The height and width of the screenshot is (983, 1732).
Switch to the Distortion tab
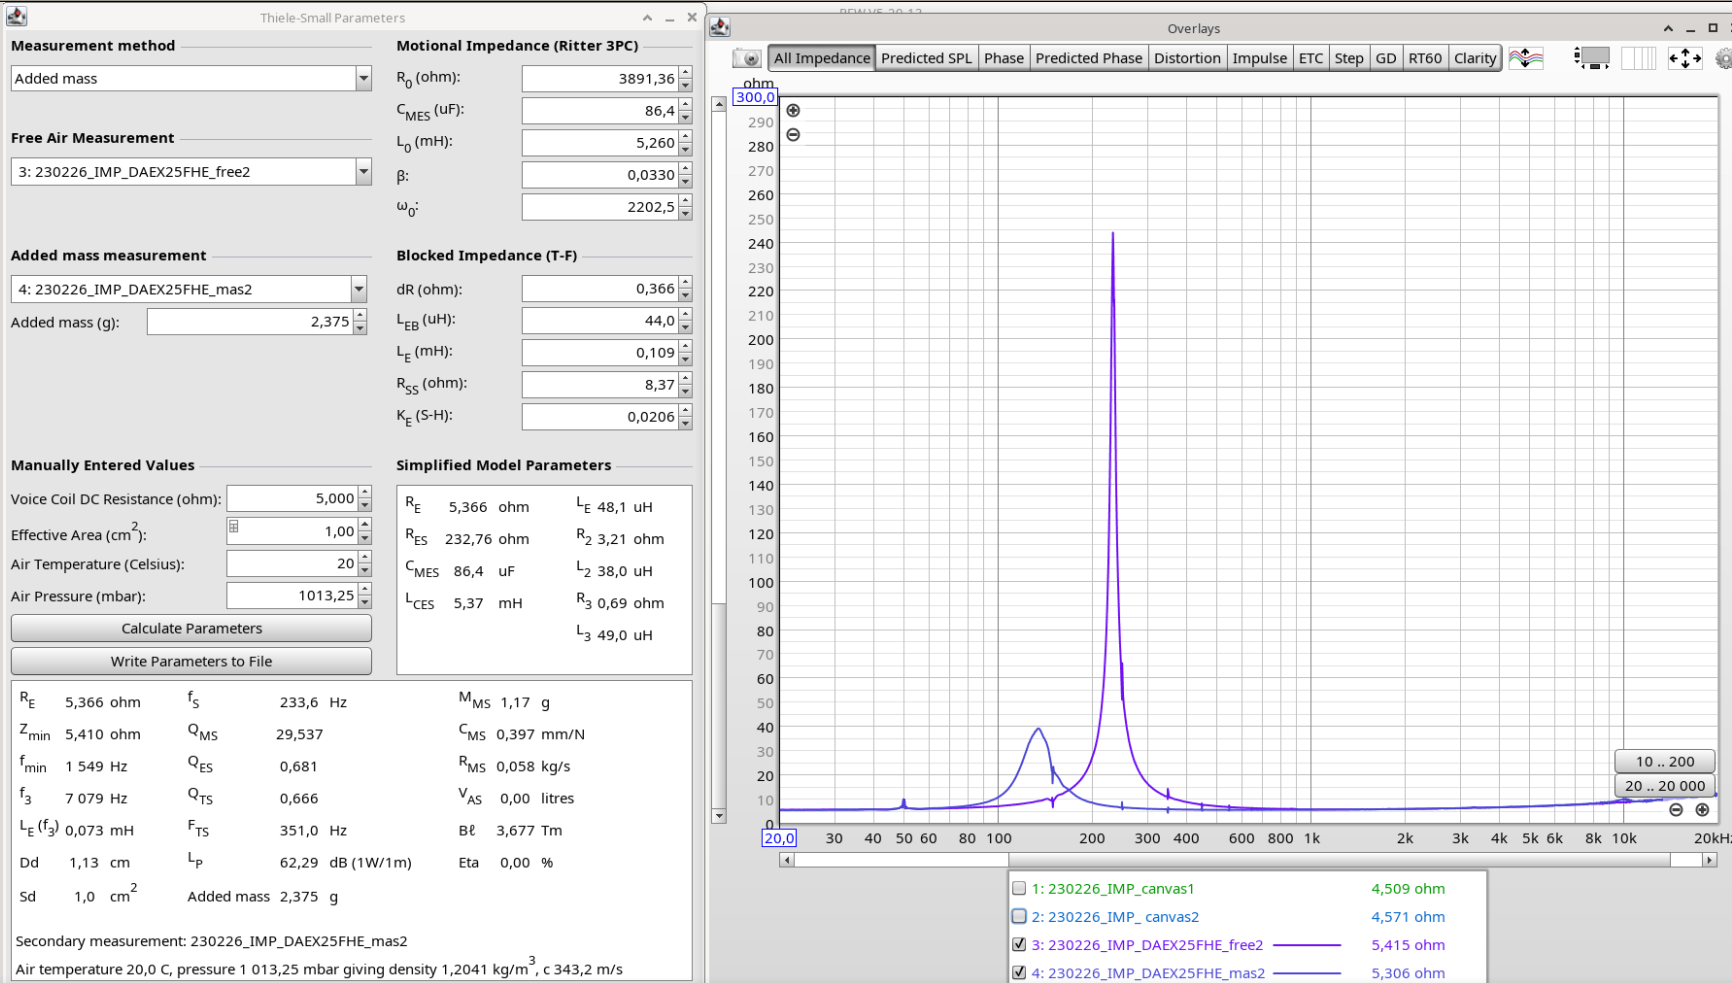[x=1187, y=58]
